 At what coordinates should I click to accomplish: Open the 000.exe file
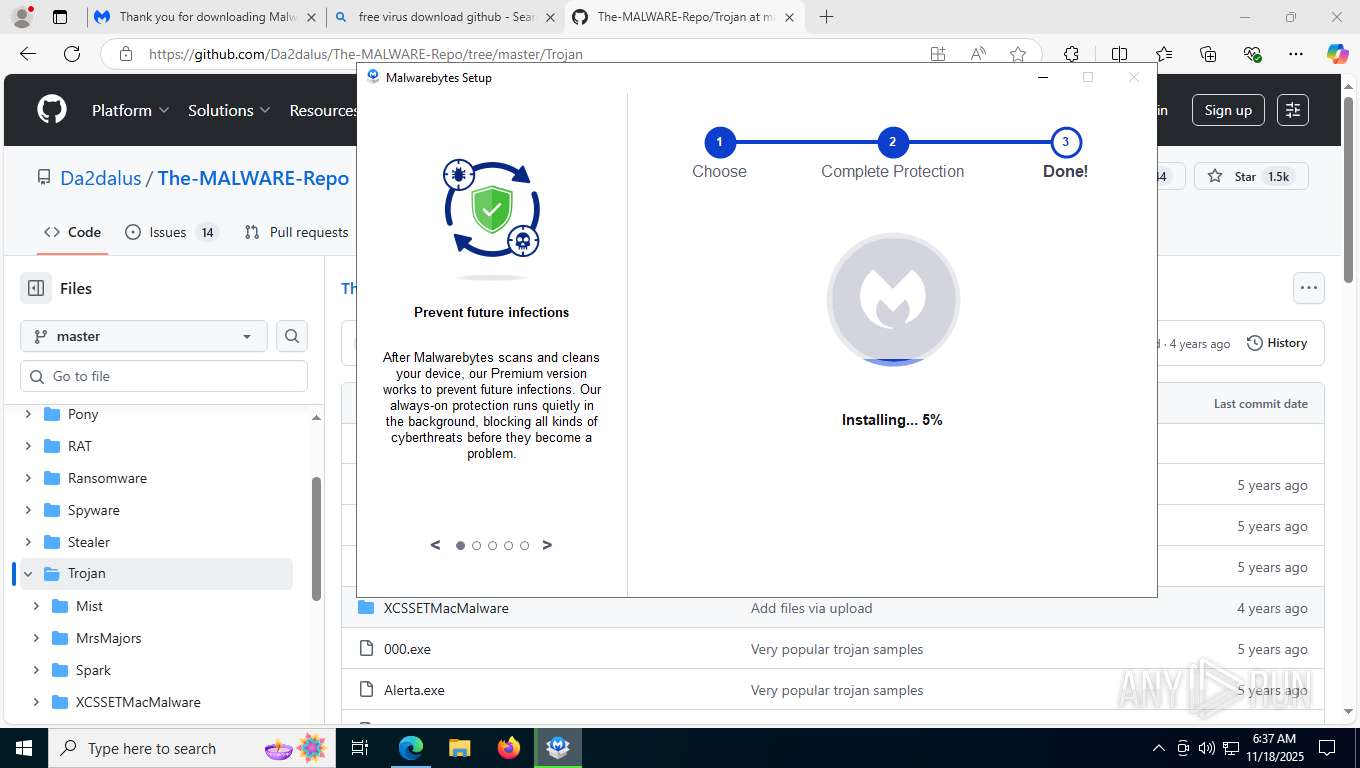click(407, 649)
